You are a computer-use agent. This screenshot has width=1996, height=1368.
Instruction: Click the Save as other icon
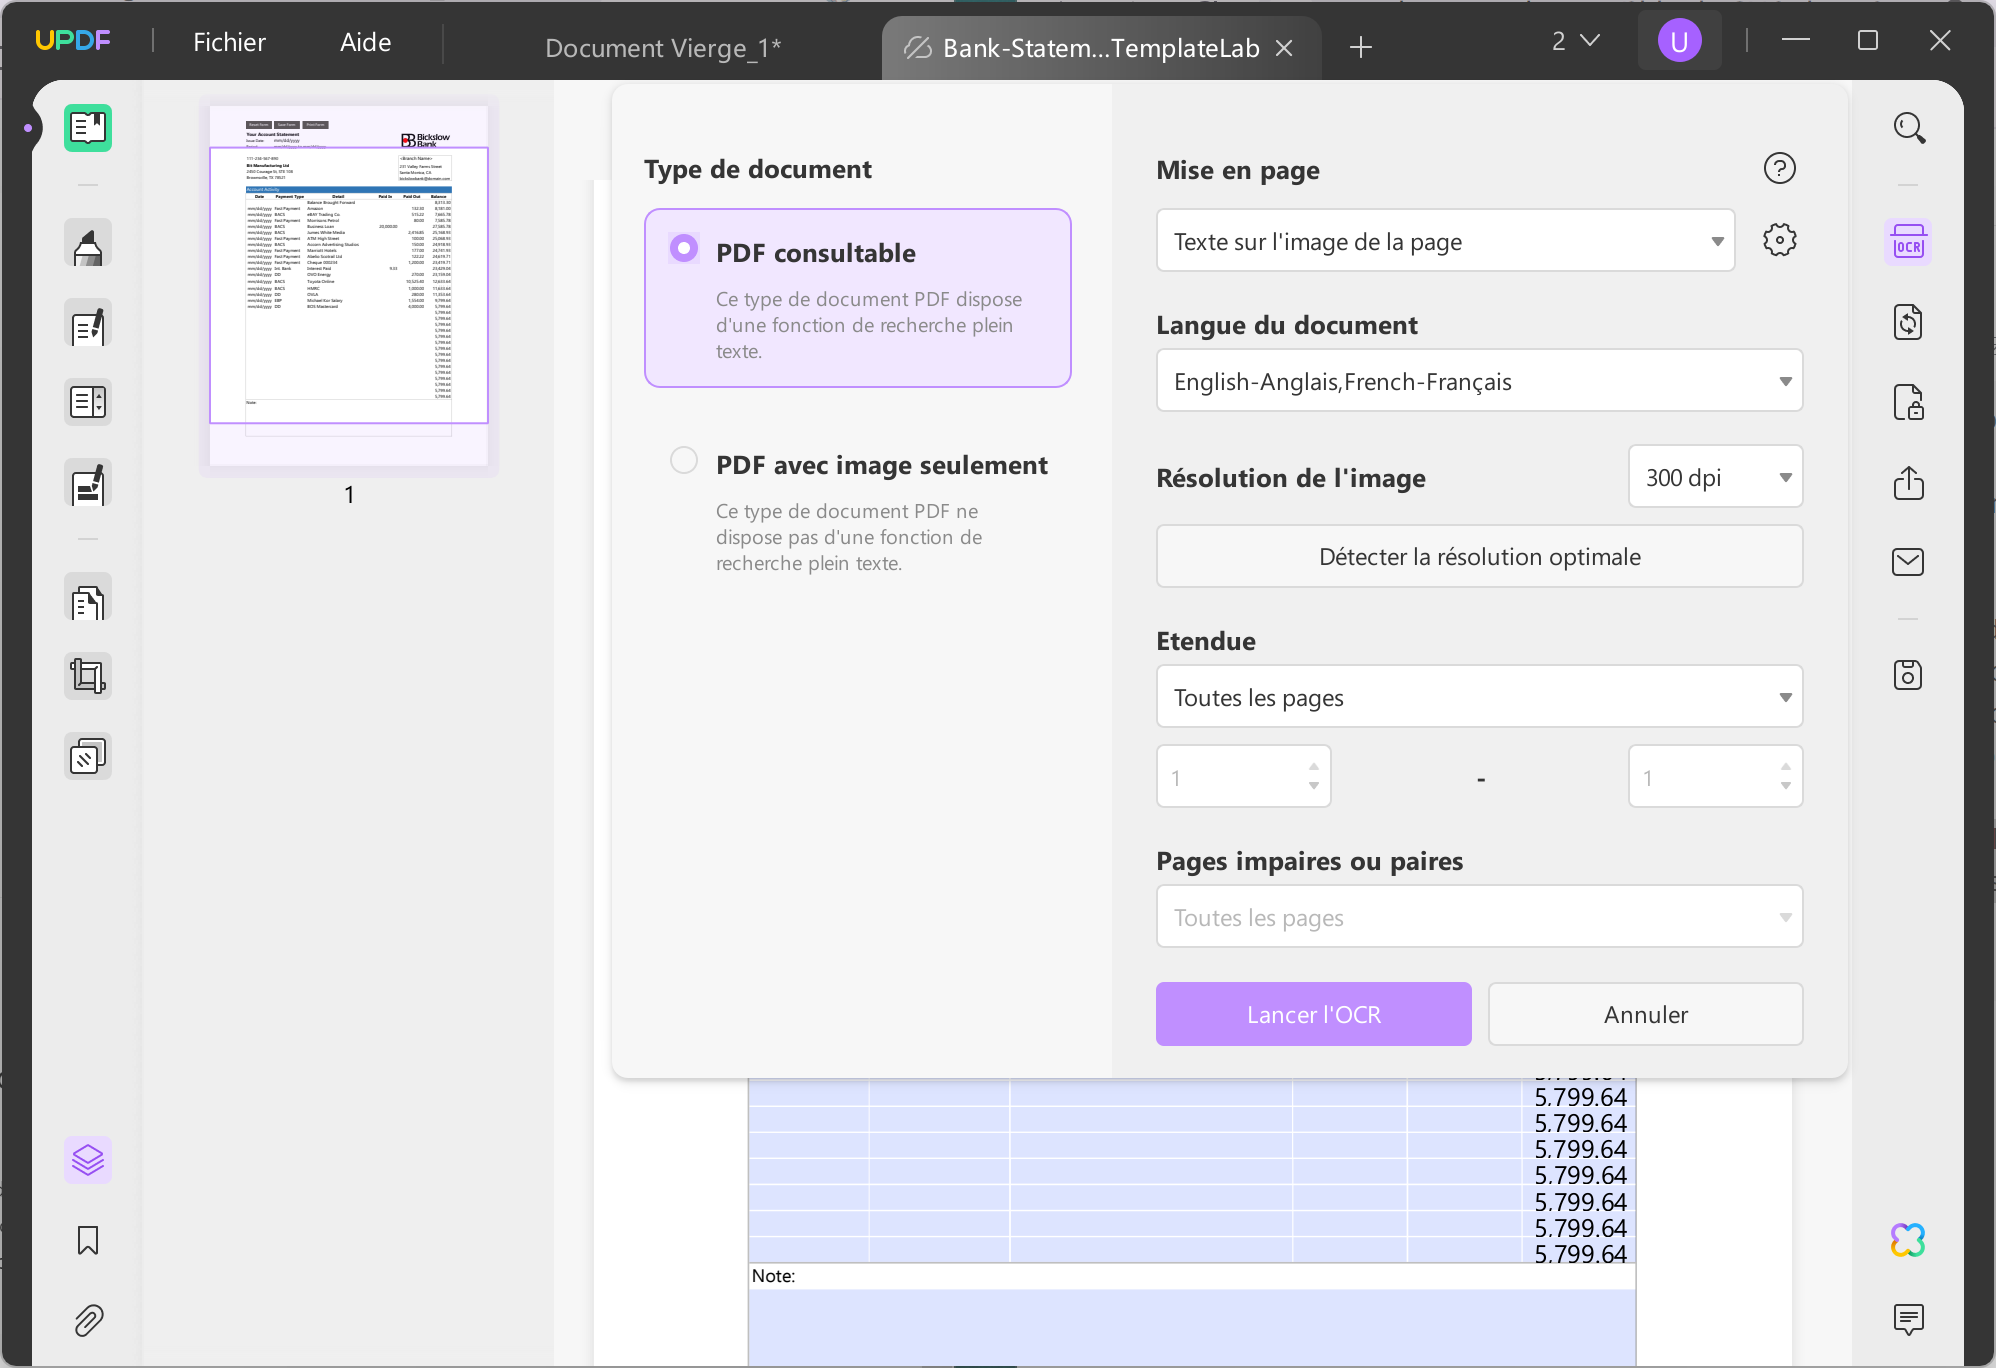1908,675
